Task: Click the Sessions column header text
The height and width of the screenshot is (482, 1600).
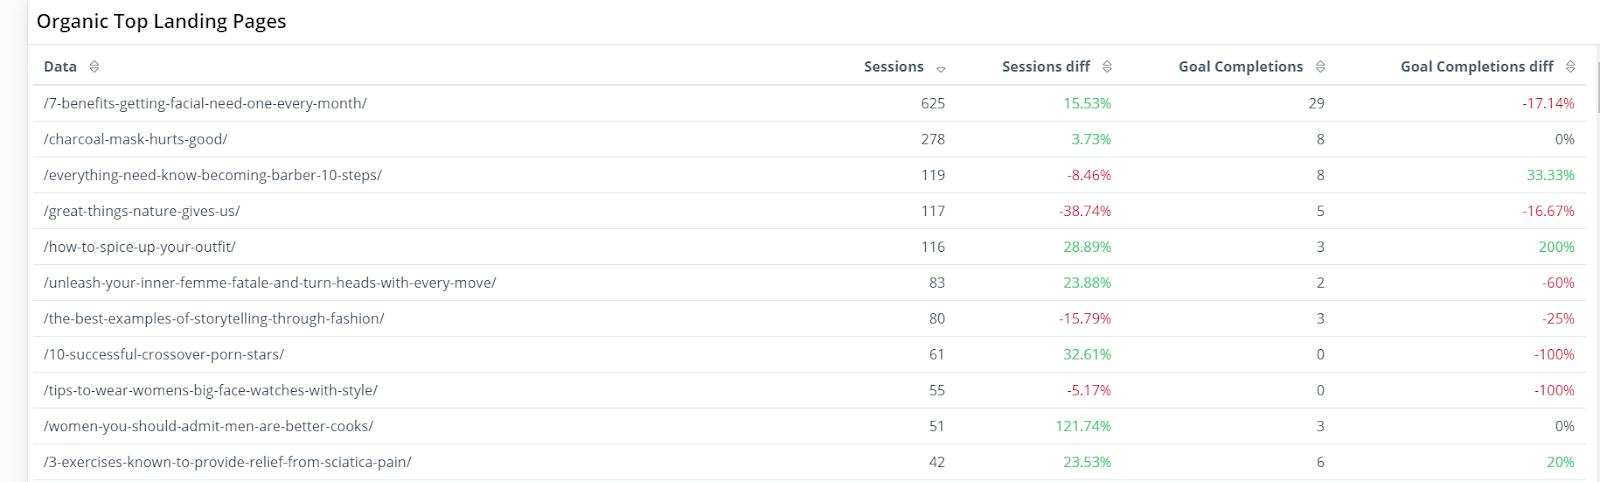Action: click(894, 67)
